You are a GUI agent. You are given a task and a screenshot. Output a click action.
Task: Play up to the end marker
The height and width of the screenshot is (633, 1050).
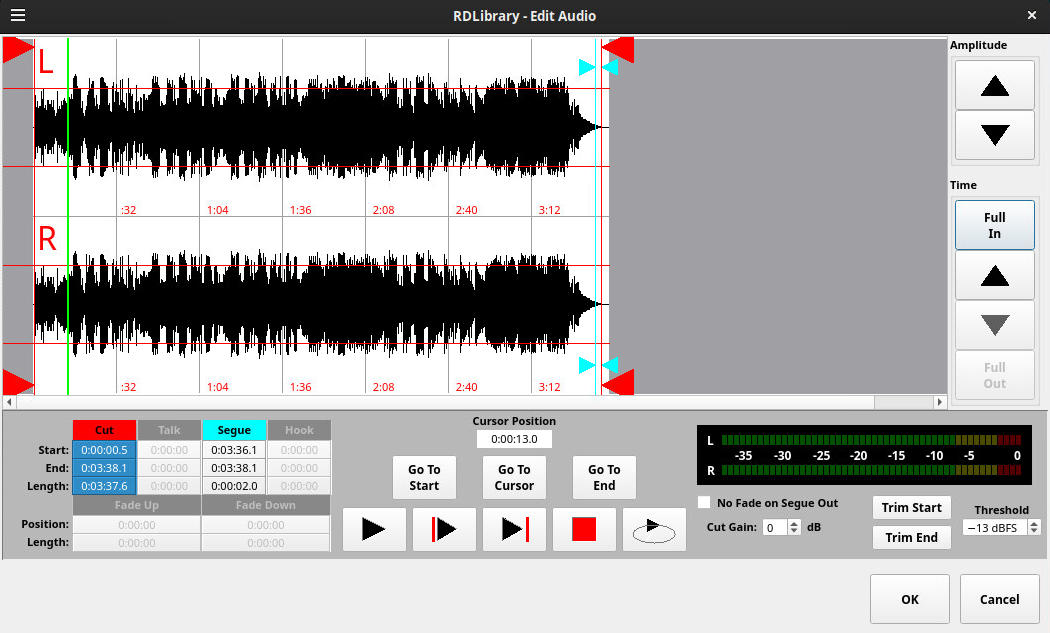(514, 529)
